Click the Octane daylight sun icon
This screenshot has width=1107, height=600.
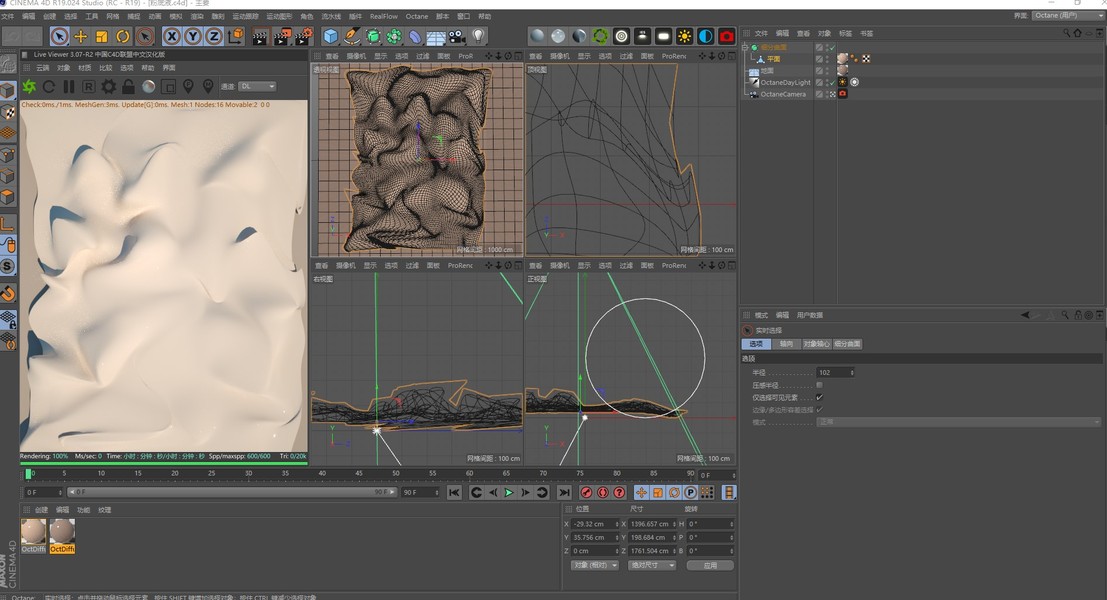(684, 36)
